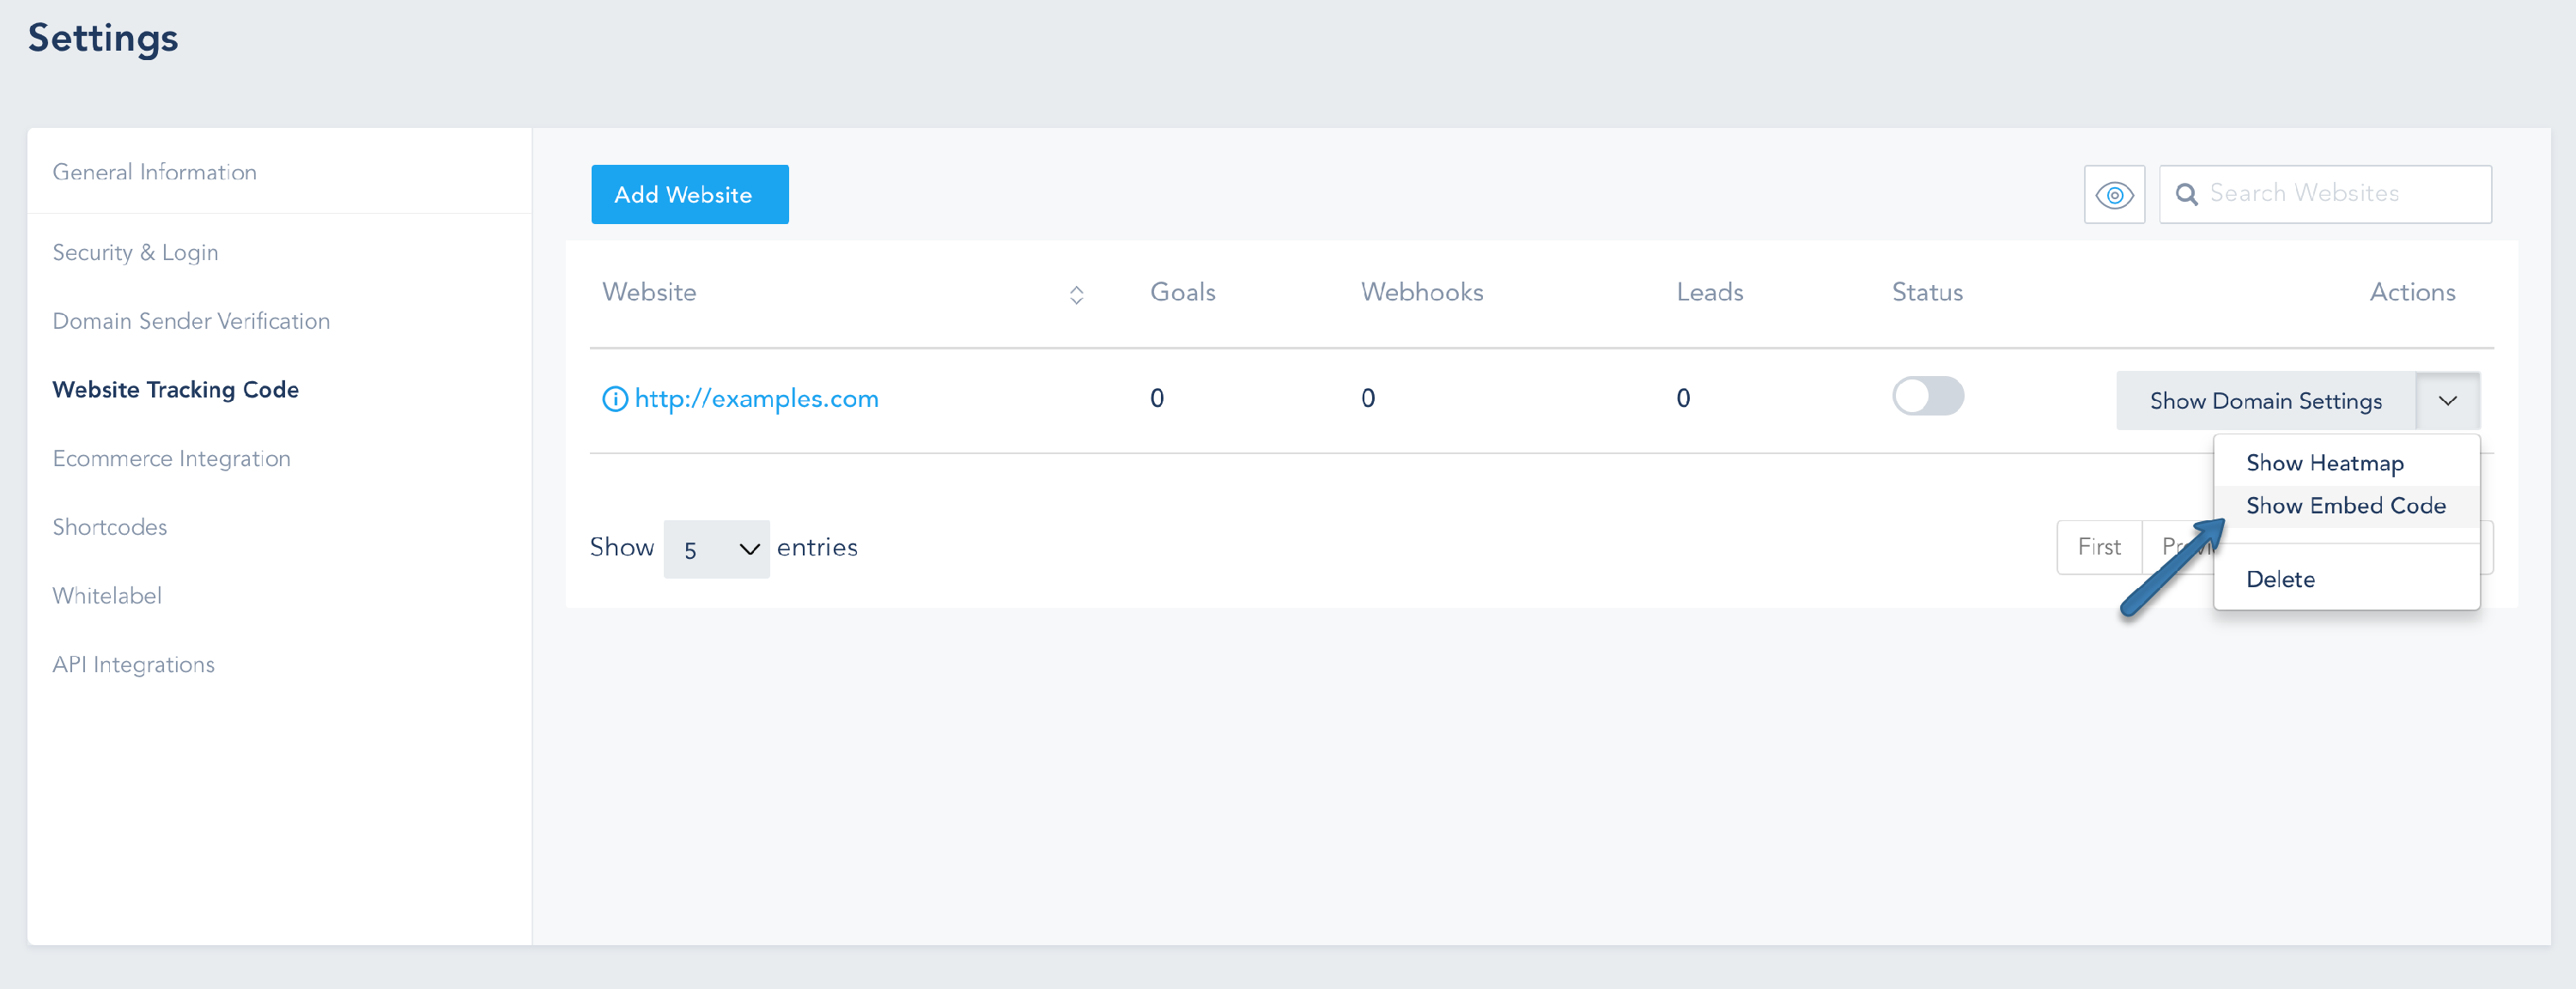Open the entries count dropdown
Screen dimensions: 2576x989
point(716,549)
